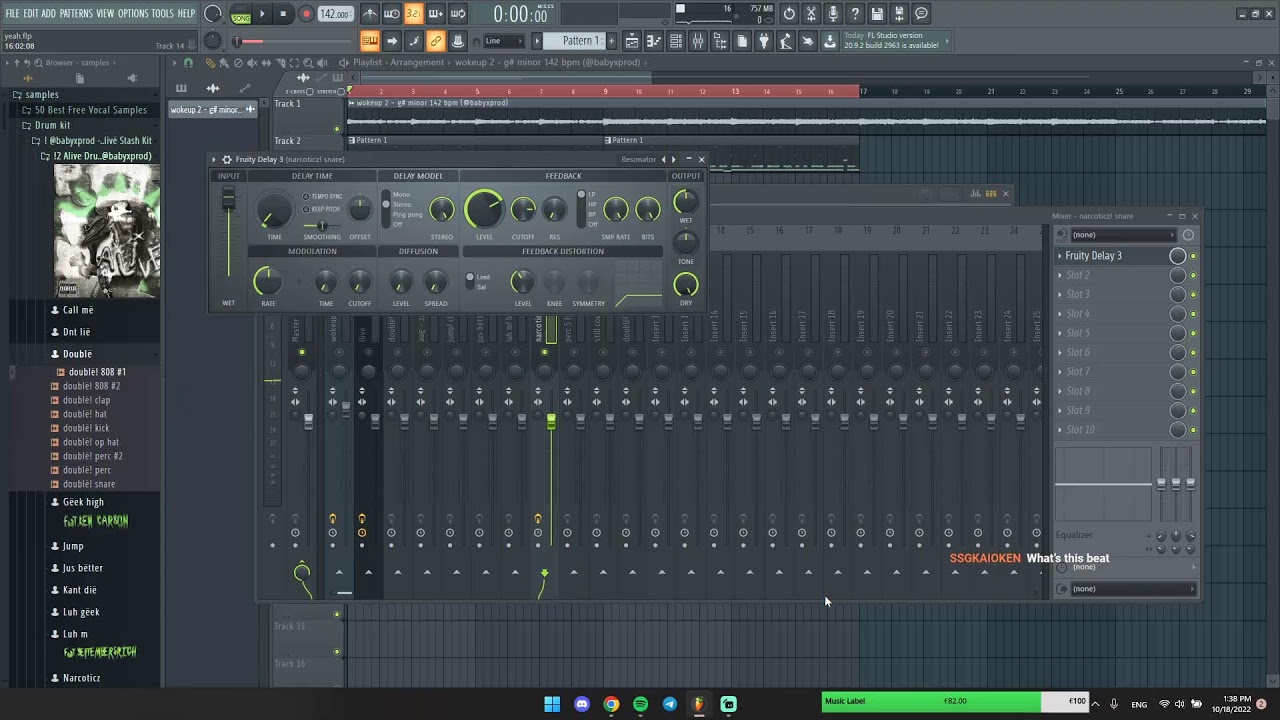The width and height of the screenshot is (1280, 720).
Task: Open mixer input (none) dropdown at top
Action: (x=1123, y=235)
